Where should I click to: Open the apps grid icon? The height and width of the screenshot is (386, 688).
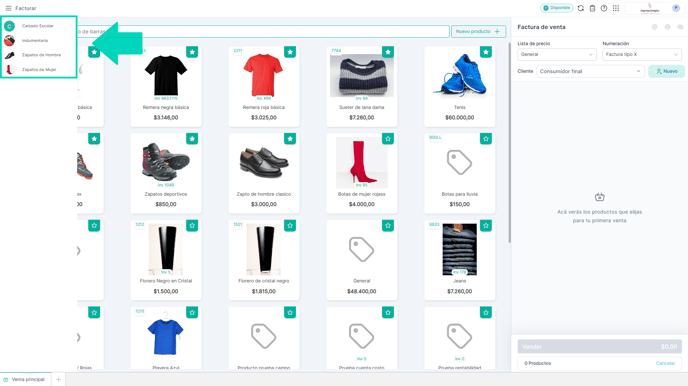pyautogui.click(x=616, y=8)
